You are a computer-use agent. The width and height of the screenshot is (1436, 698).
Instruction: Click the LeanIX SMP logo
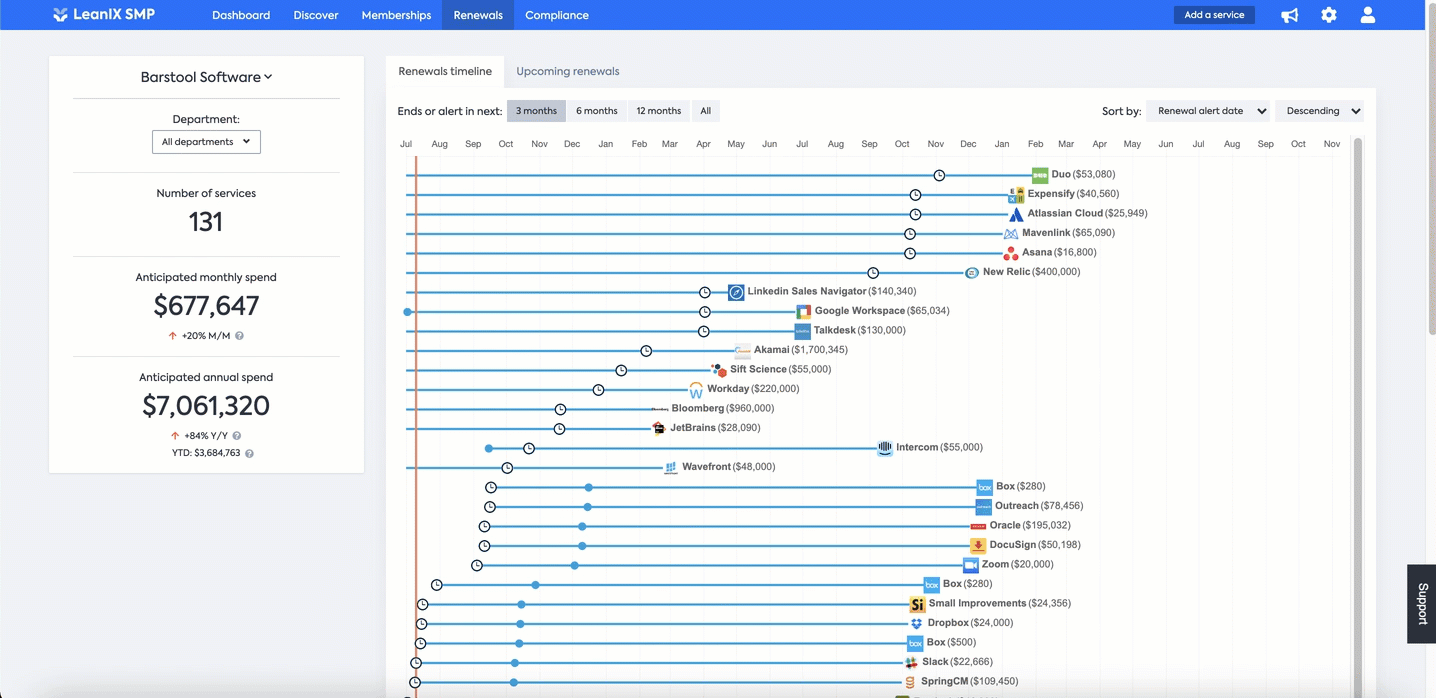(x=104, y=15)
